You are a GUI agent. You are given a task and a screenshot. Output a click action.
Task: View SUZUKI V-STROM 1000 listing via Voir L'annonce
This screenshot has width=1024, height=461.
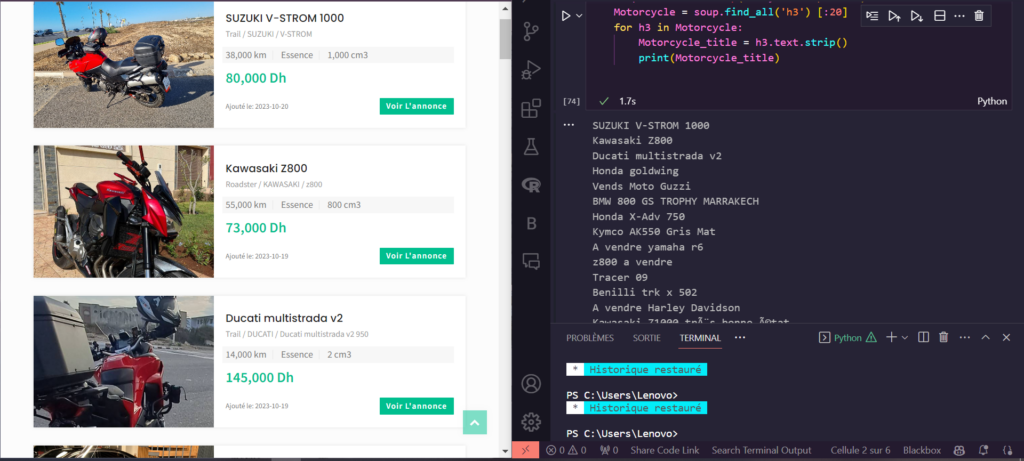[x=417, y=106]
